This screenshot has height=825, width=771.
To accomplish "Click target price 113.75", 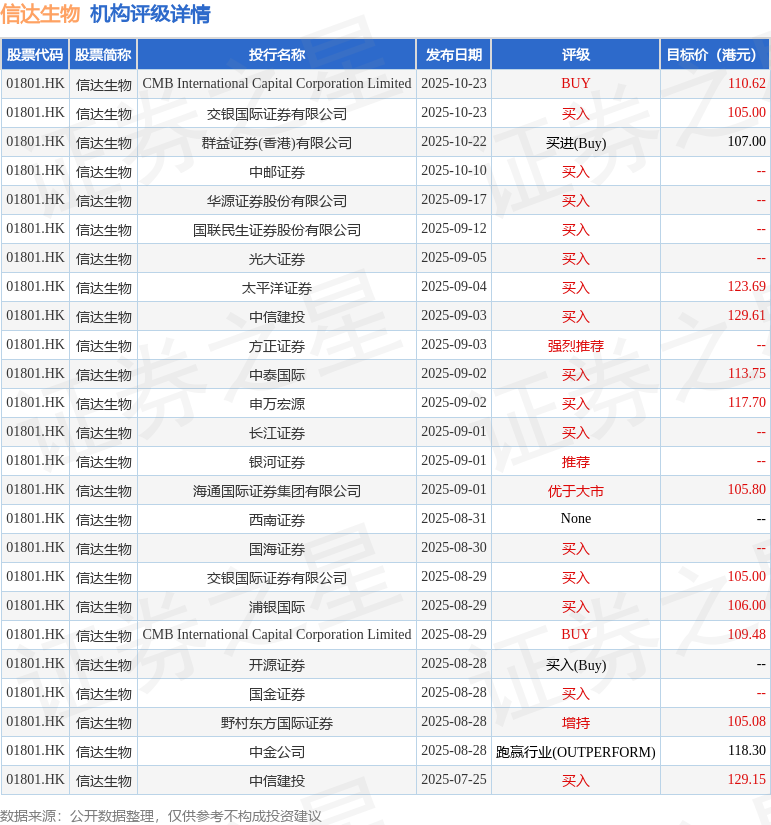I will coord(746,374).
